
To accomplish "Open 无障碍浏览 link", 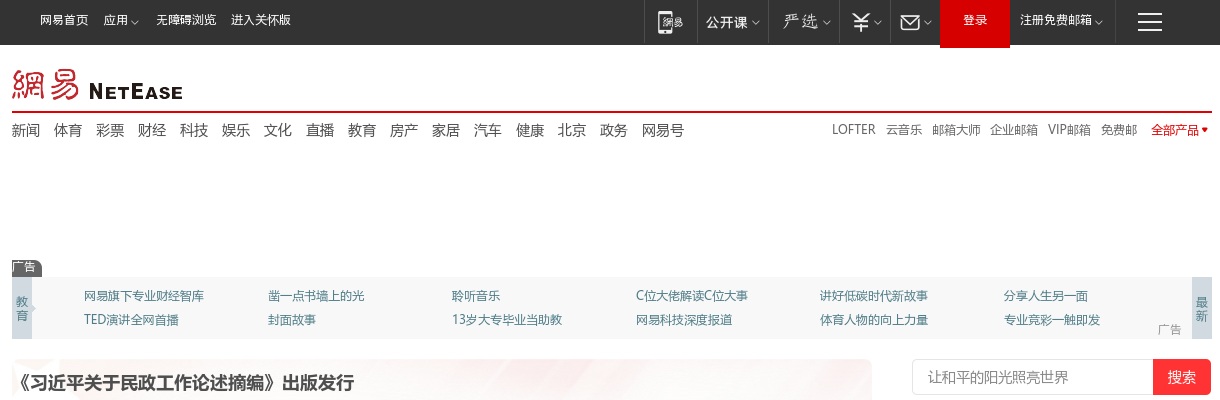I will point(186,20).
